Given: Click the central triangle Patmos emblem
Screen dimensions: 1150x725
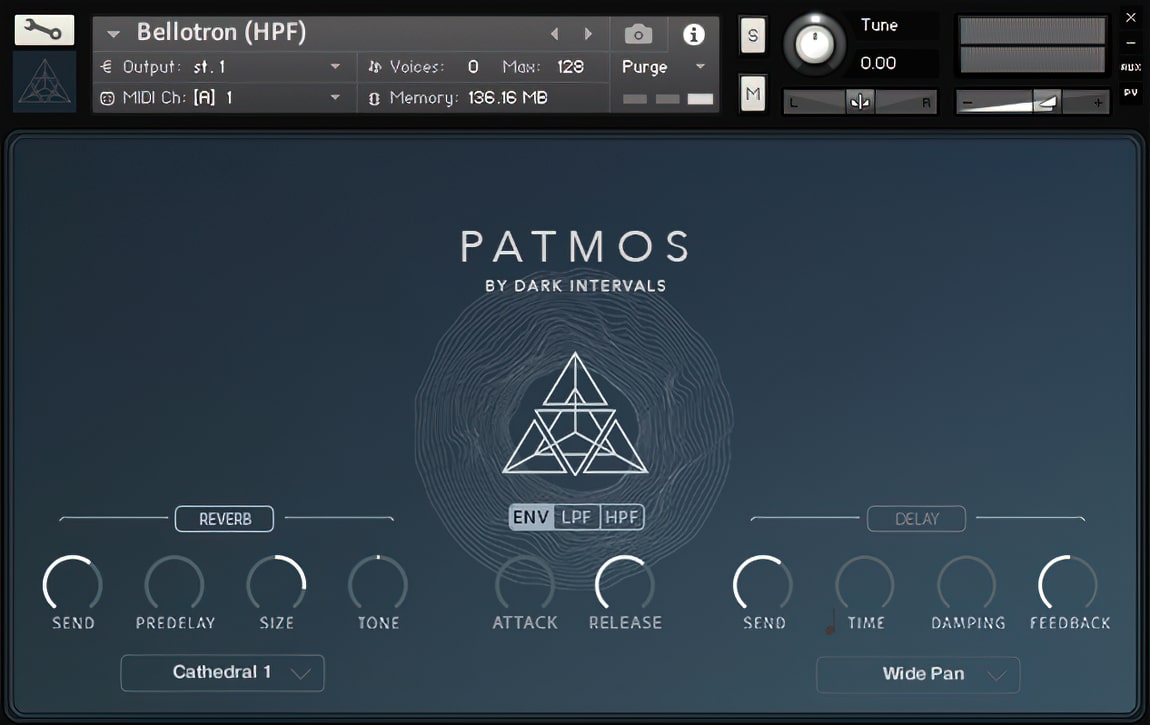Looking at the screenshot, I should click(x=575, y=414).
